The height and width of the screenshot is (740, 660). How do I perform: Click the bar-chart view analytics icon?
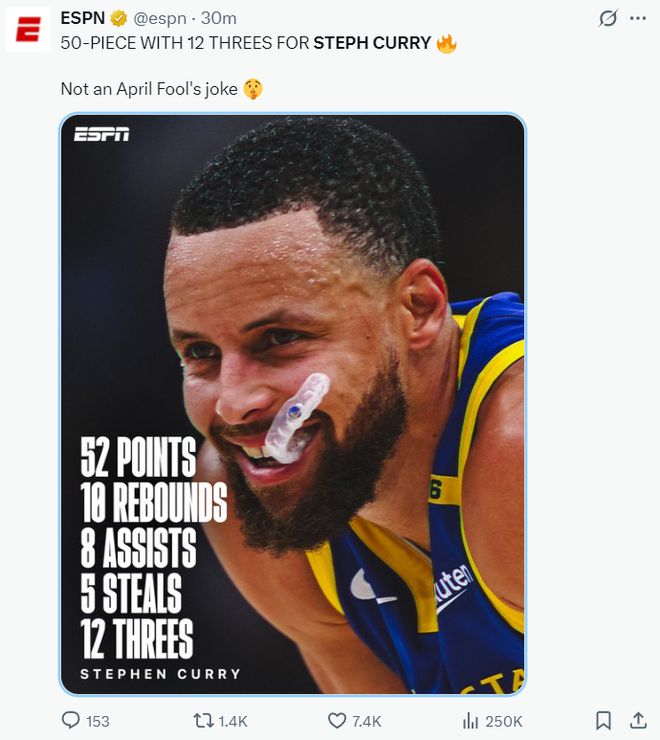coord(470,720)
